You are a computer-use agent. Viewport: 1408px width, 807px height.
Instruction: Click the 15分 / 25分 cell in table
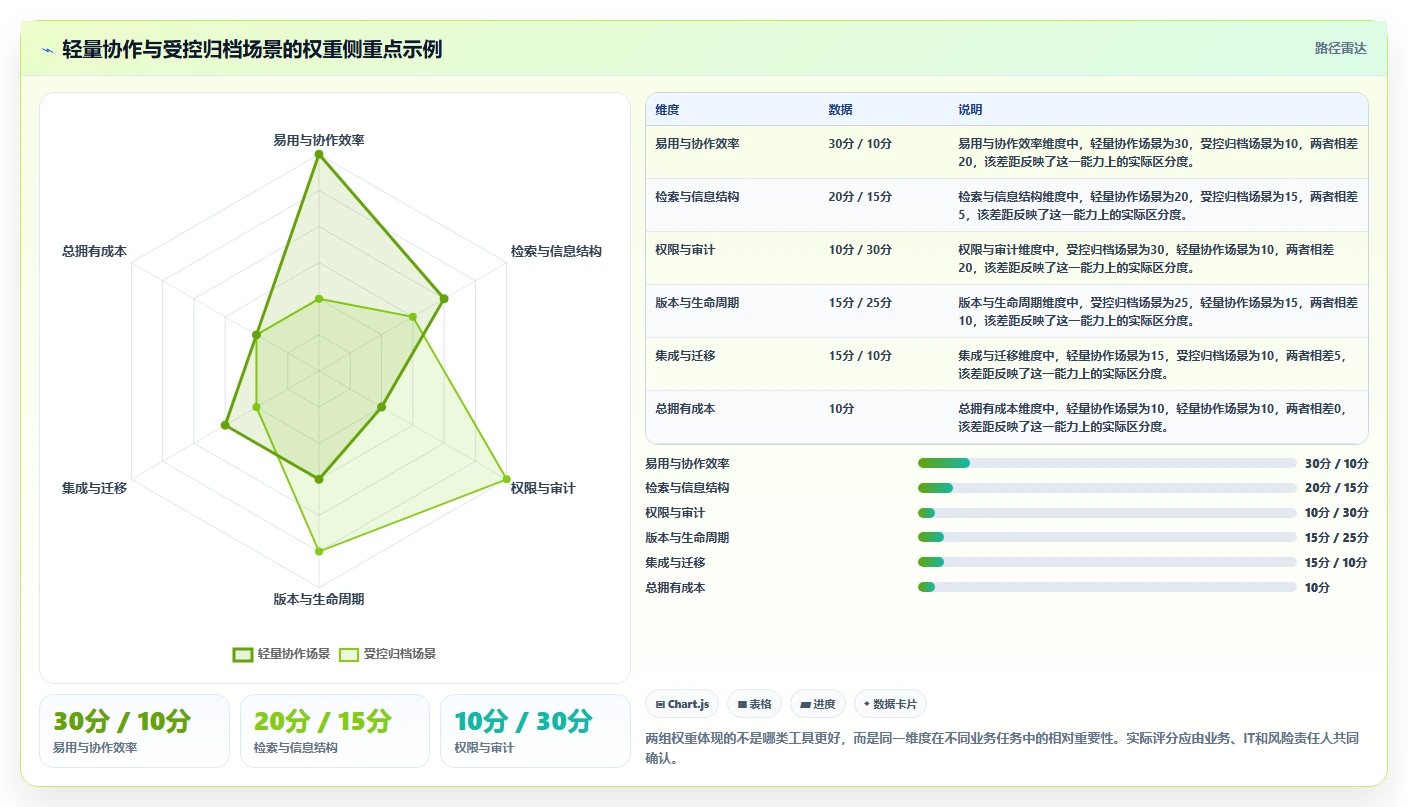point(860,303)
